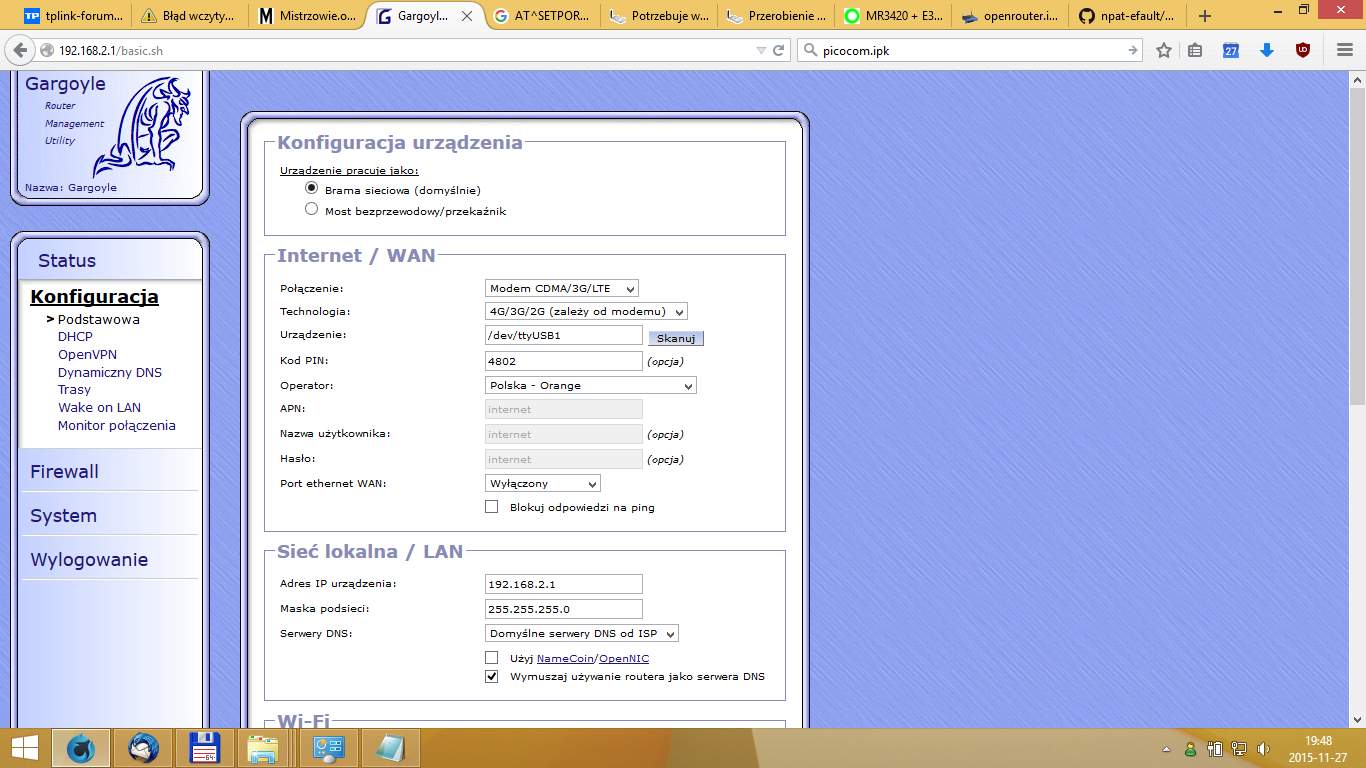
Task: Click the Kod PIN input field
Action: (563, 361)
